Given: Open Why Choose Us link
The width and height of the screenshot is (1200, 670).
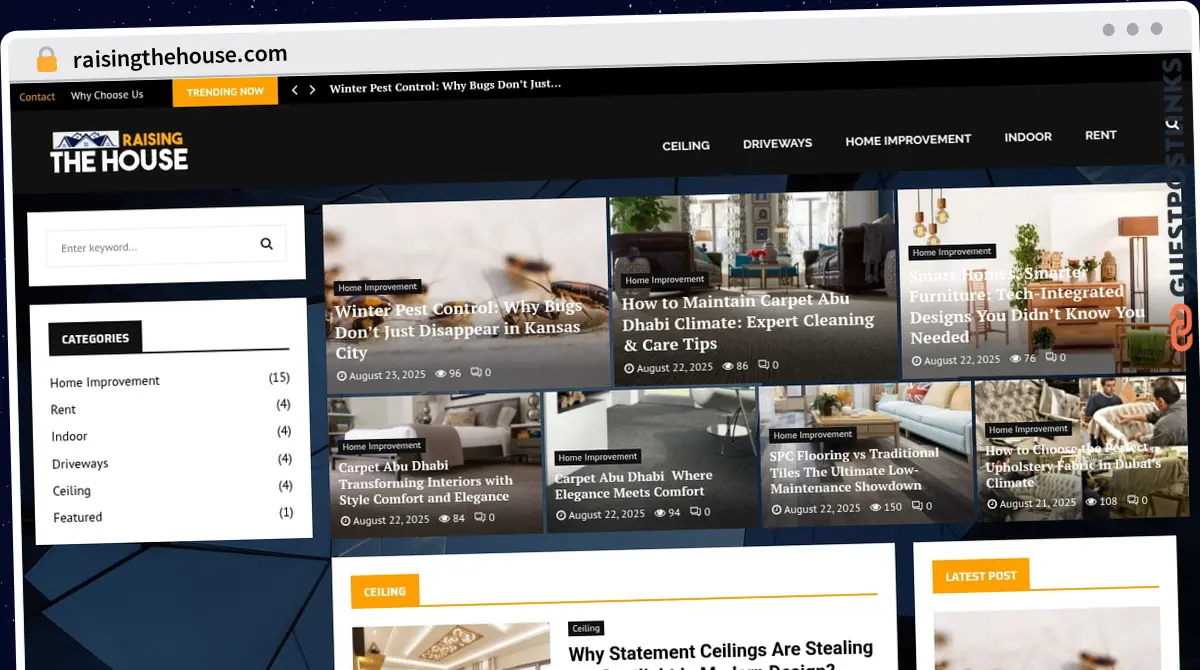Looking at the screenshot, I should (x=107, y=95).
